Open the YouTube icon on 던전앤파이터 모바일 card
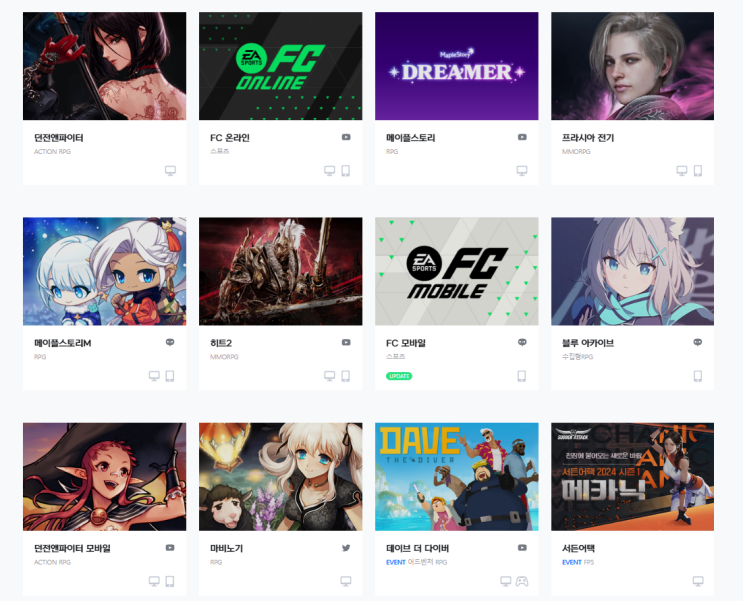This screenshot has width=743, height=601. tap(170, 548)
